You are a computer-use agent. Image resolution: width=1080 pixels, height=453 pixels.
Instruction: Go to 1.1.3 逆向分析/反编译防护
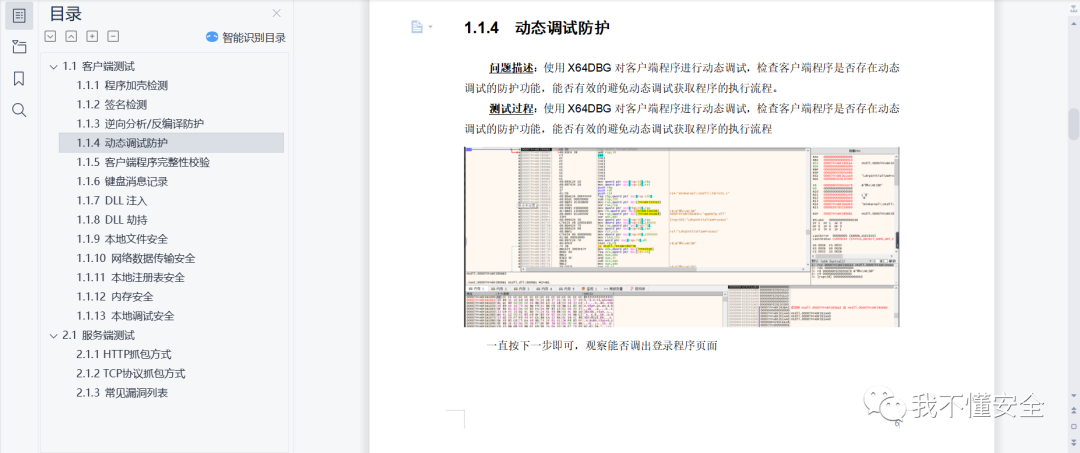[140, 124]
